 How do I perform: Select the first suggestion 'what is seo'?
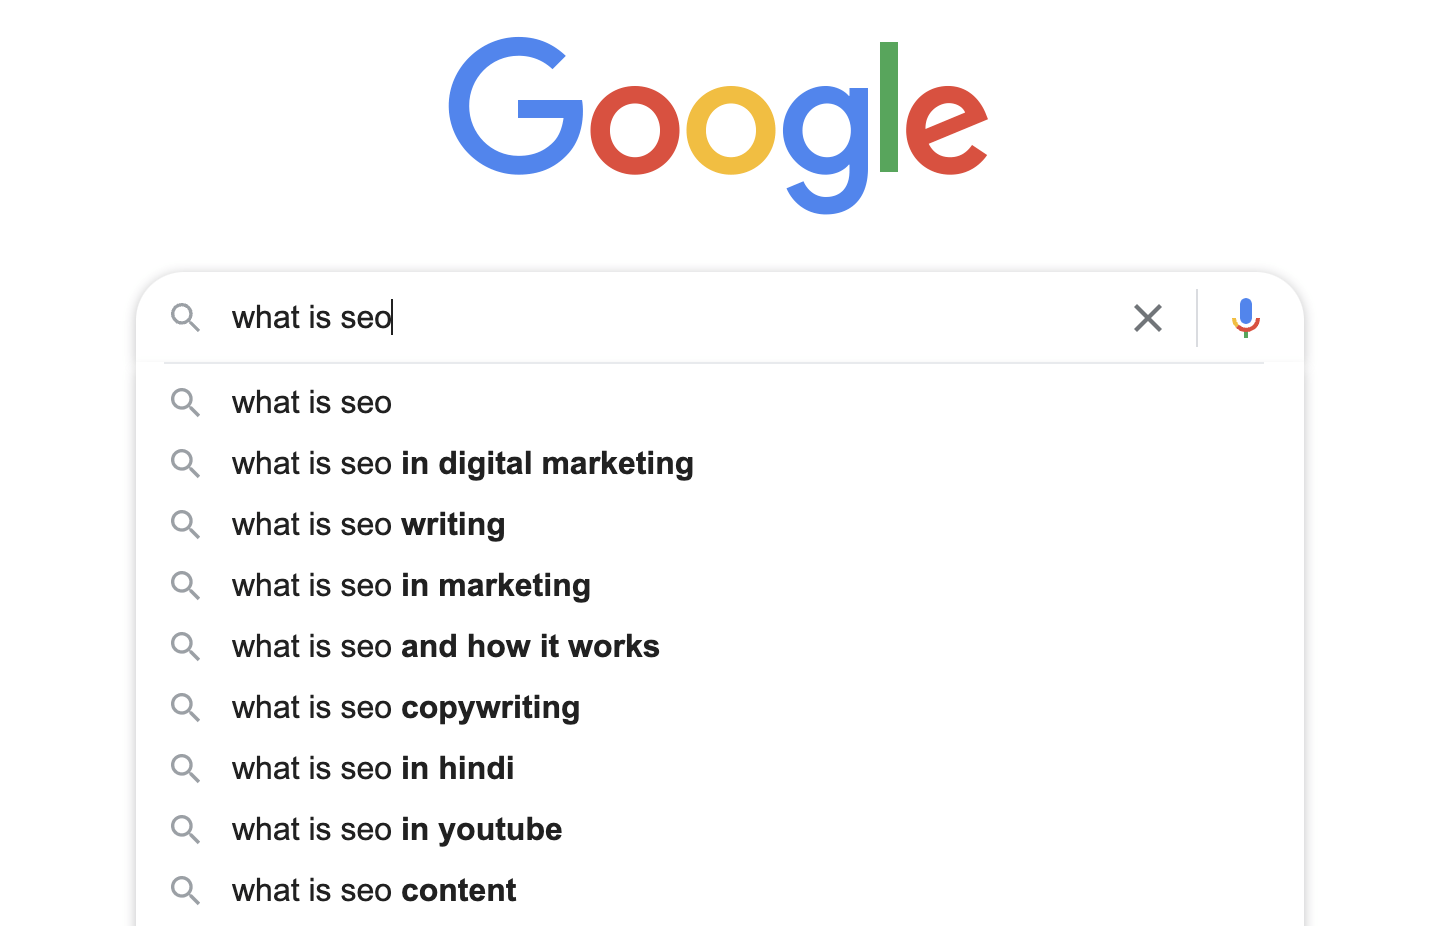[312, 403]
